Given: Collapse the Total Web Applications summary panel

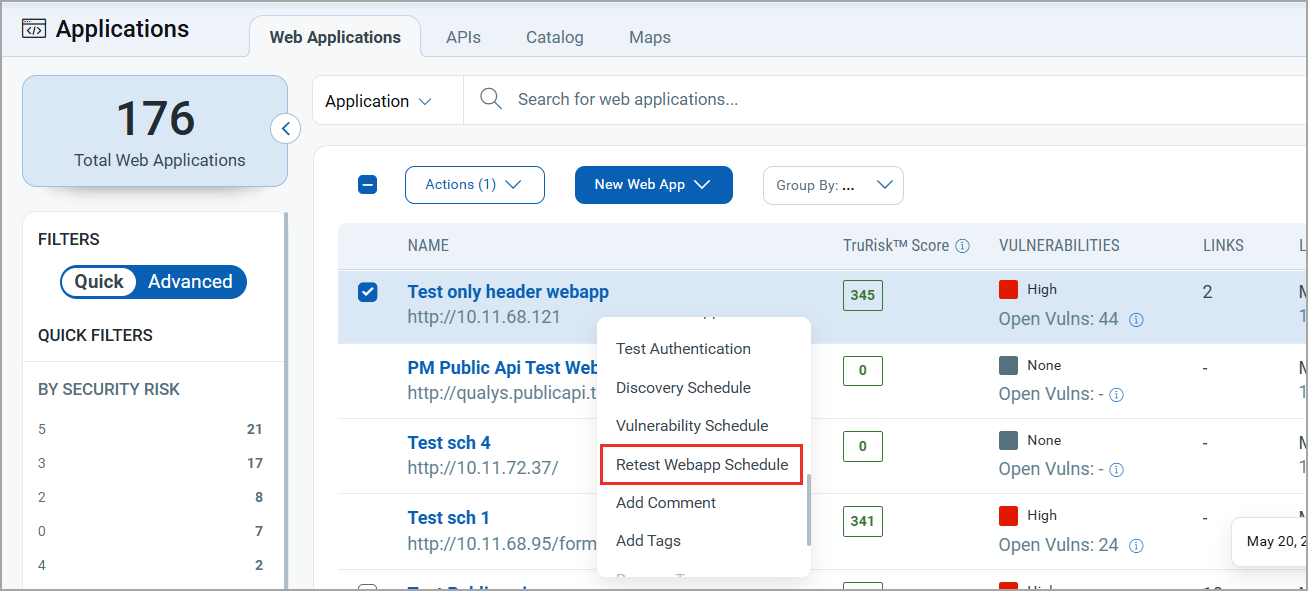Looking at the screenshot, I should (x=286, y=128).
